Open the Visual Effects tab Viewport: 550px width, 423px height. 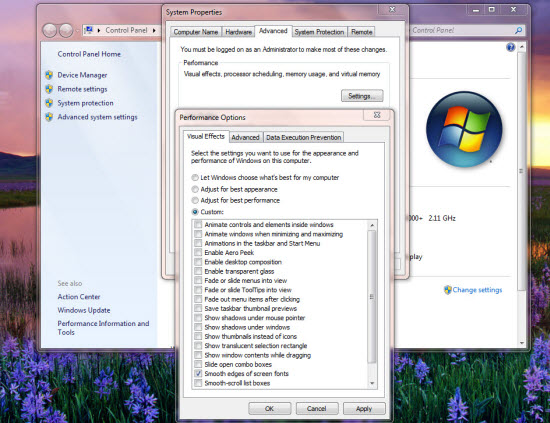[206, 136]
